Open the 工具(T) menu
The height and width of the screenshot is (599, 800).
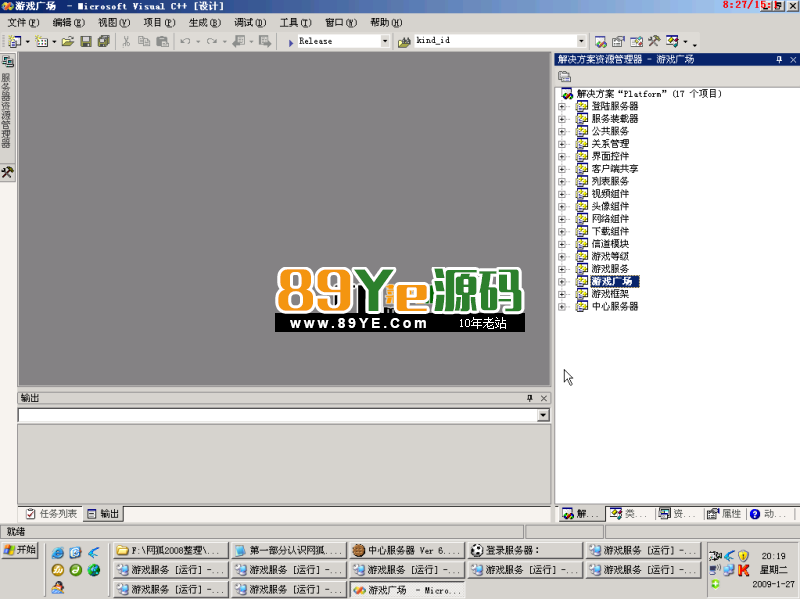pos(295,23)
